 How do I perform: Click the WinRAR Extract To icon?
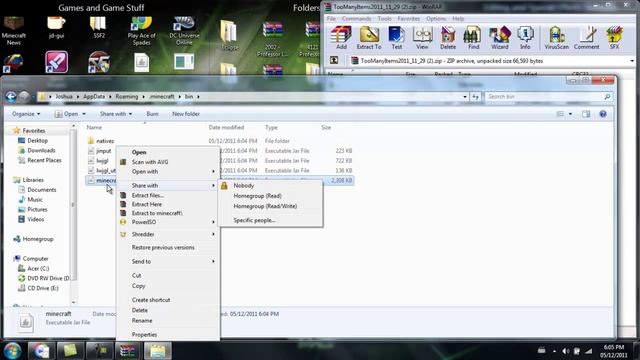click(x=369, y=38)
